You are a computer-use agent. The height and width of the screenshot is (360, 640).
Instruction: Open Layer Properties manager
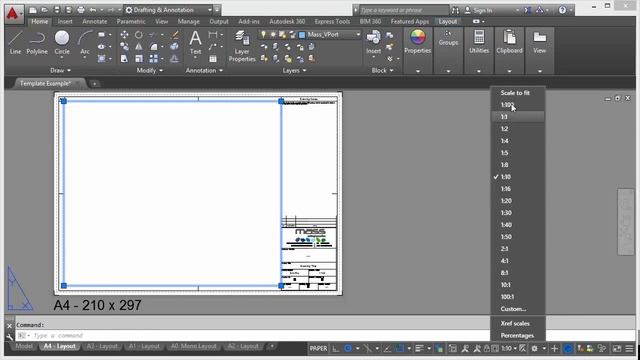click(242, 46)
